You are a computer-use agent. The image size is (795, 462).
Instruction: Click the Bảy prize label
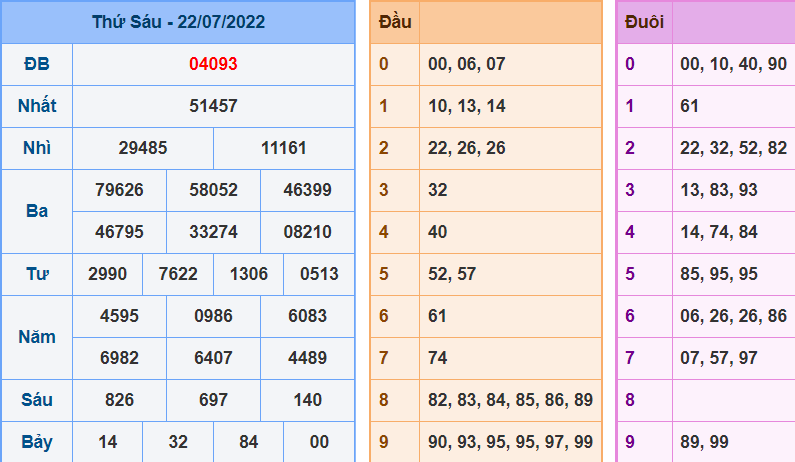click(x=37, y=443)
